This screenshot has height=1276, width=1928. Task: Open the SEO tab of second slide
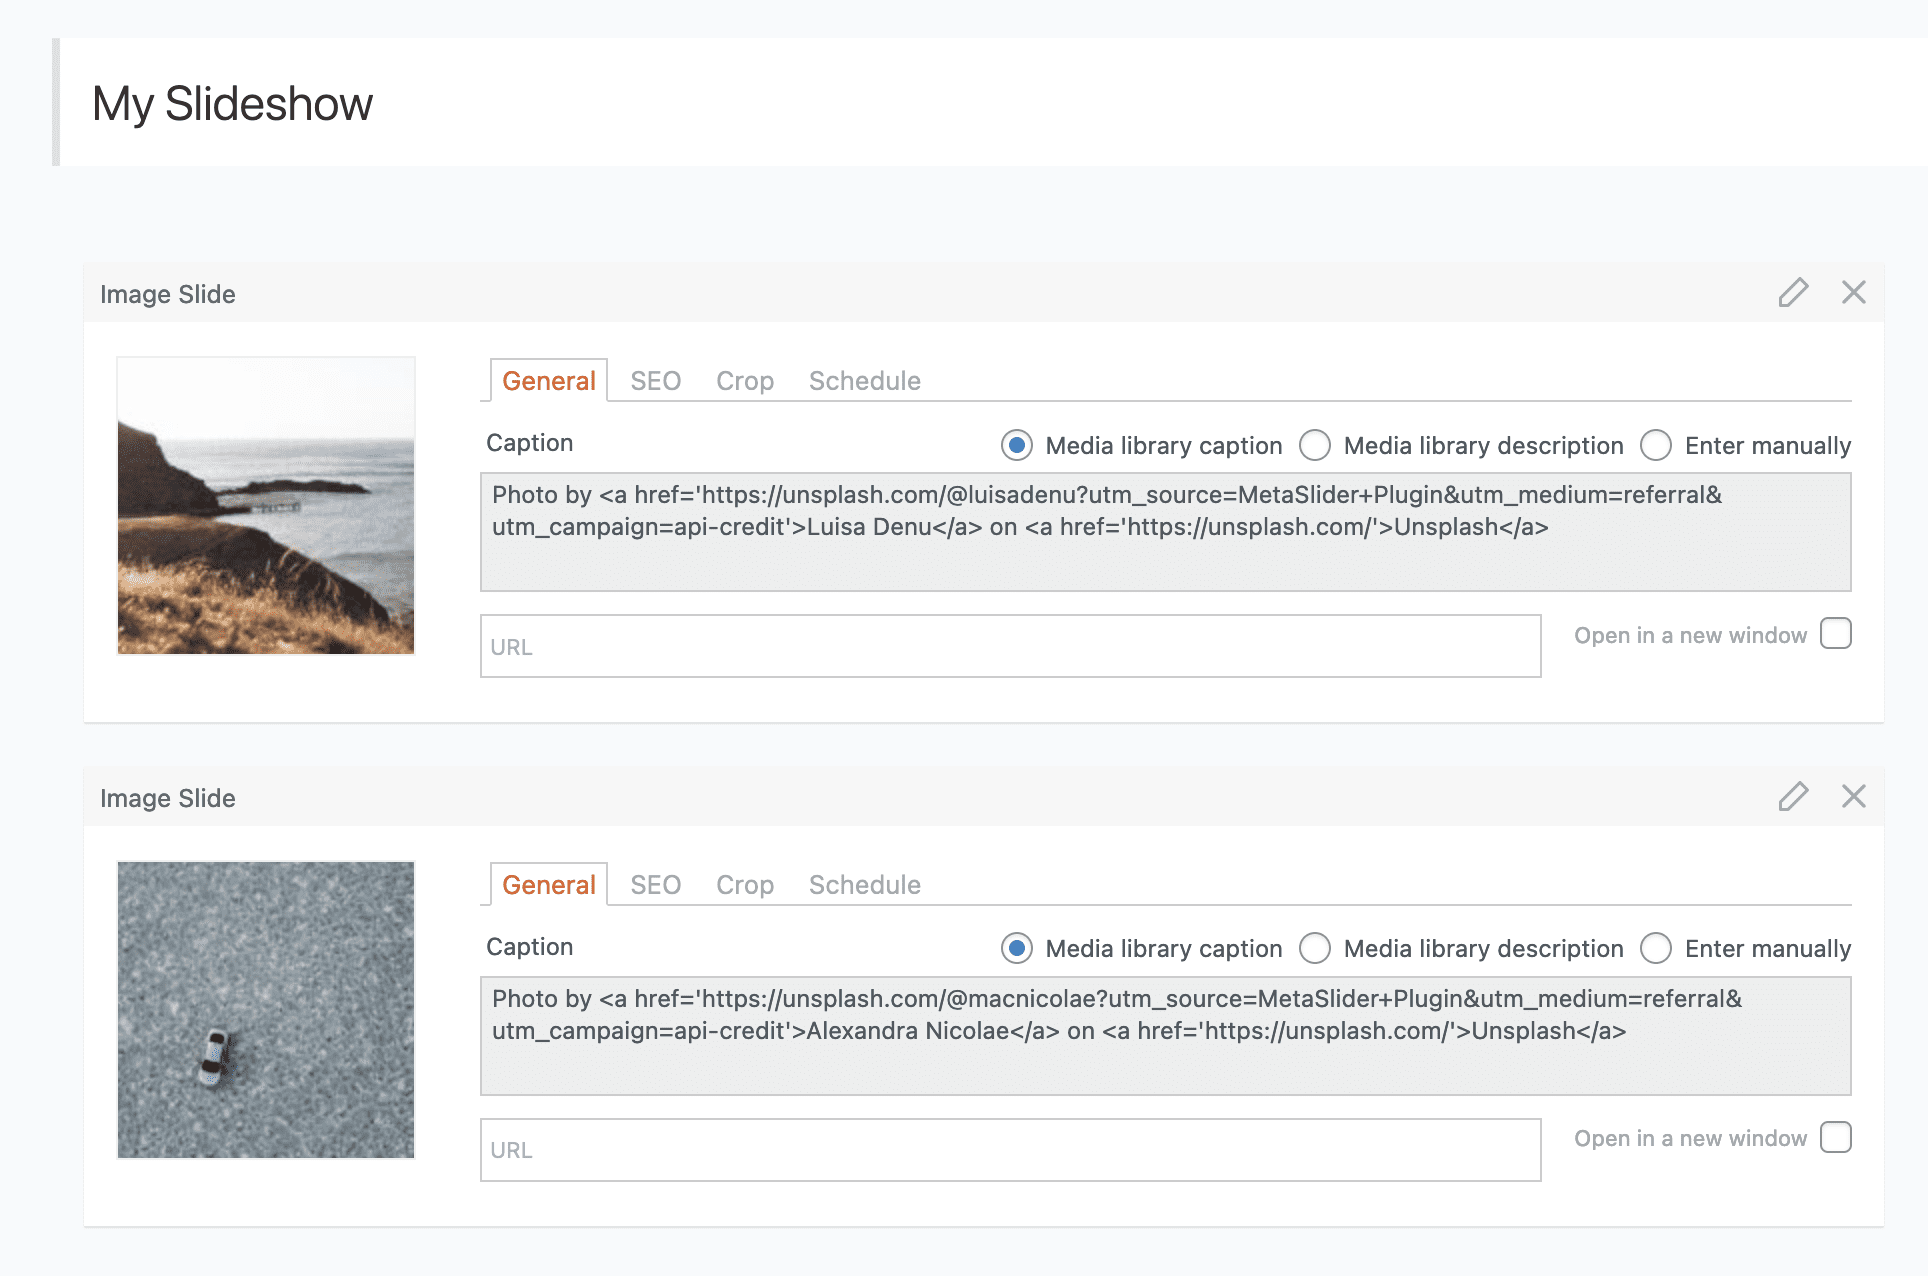click(655, 885)
